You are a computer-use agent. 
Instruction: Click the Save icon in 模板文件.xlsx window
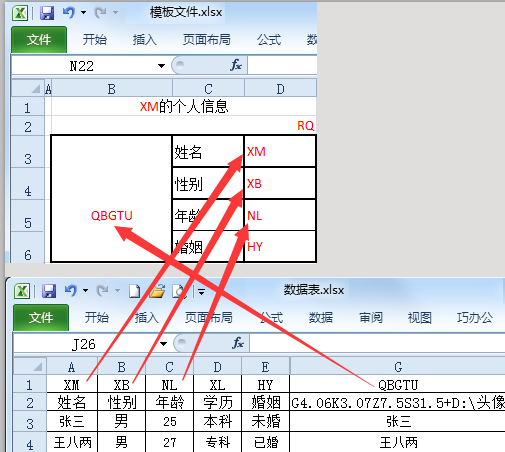(47, 13)
